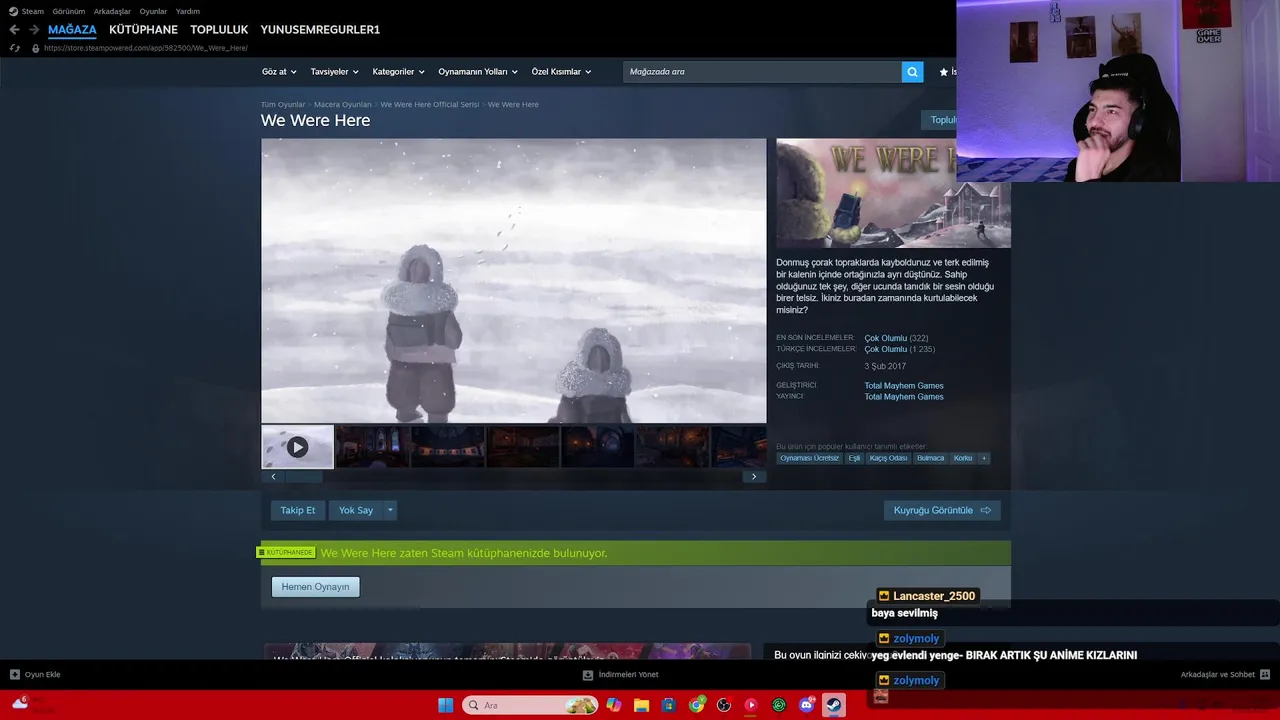Click the Eşli tag

pyautogui.click(x=854, y=458)
